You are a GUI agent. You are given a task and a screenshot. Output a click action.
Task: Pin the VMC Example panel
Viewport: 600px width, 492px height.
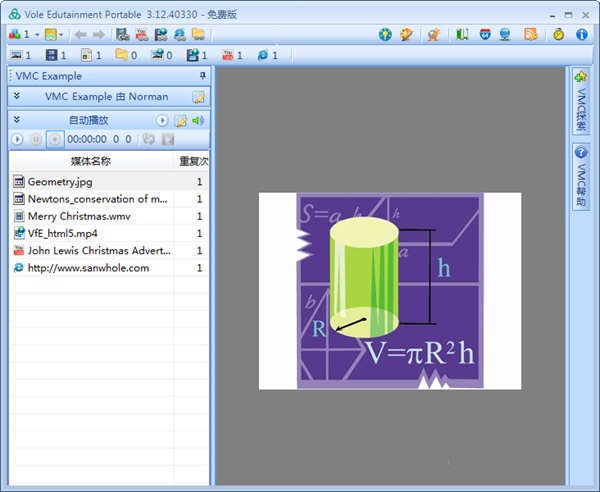[203, 76]
